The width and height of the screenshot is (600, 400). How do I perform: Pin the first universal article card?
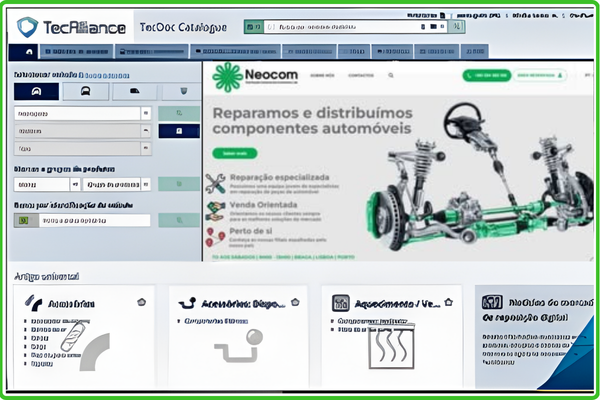[x=142, y=302]
